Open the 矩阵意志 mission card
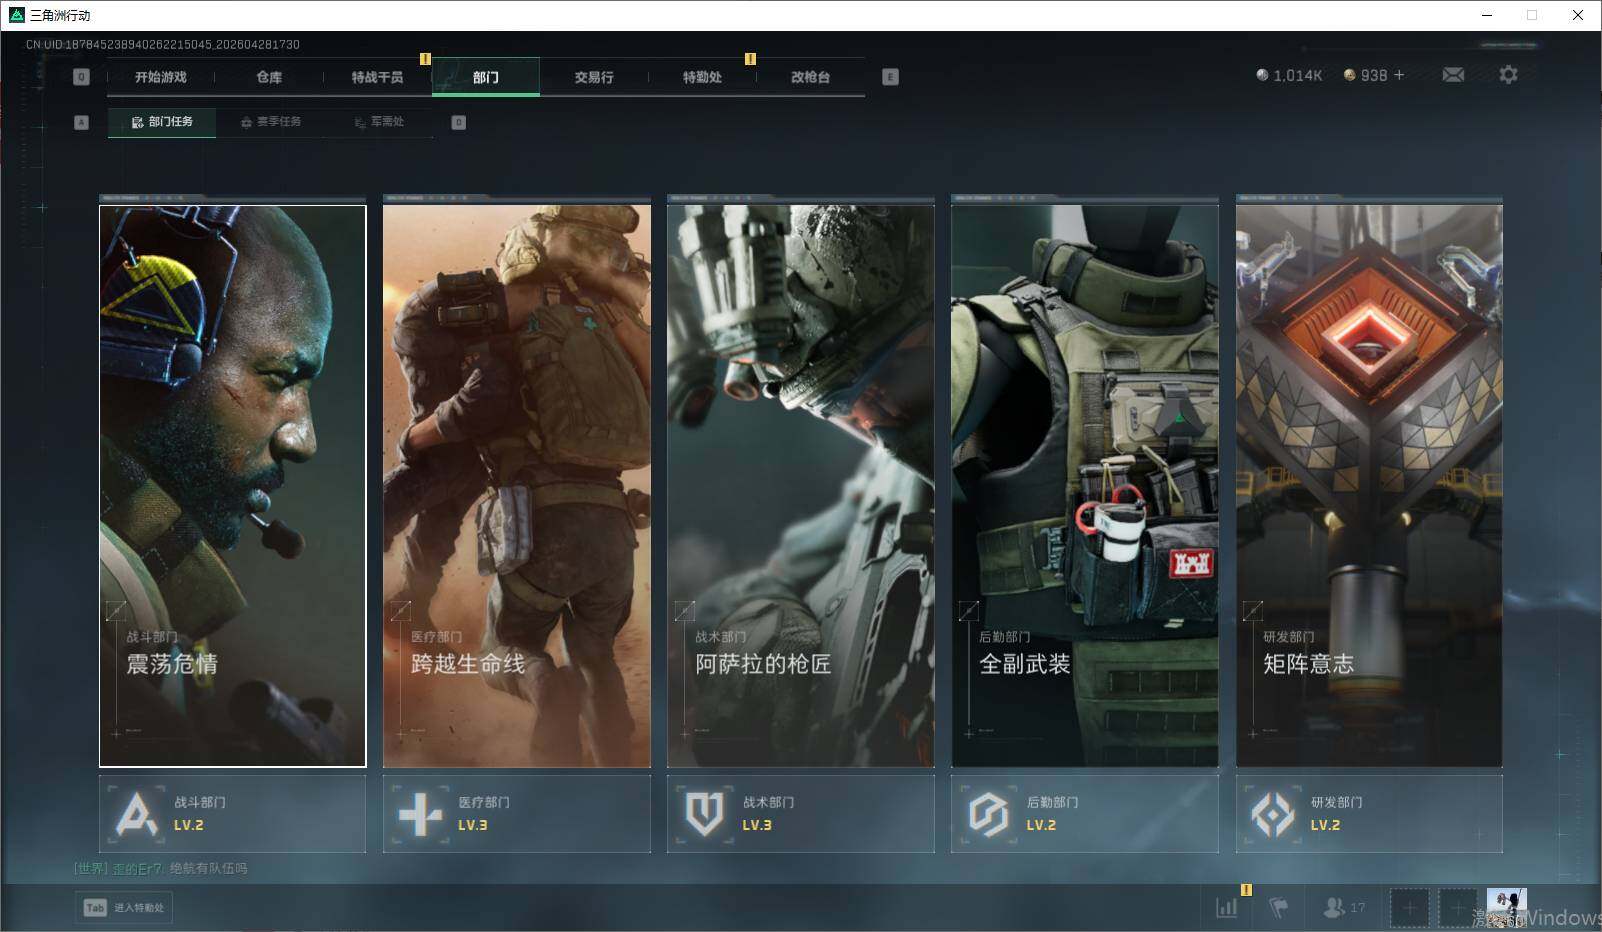Viewport: 1602px width, 932px height. (1368, 485)
